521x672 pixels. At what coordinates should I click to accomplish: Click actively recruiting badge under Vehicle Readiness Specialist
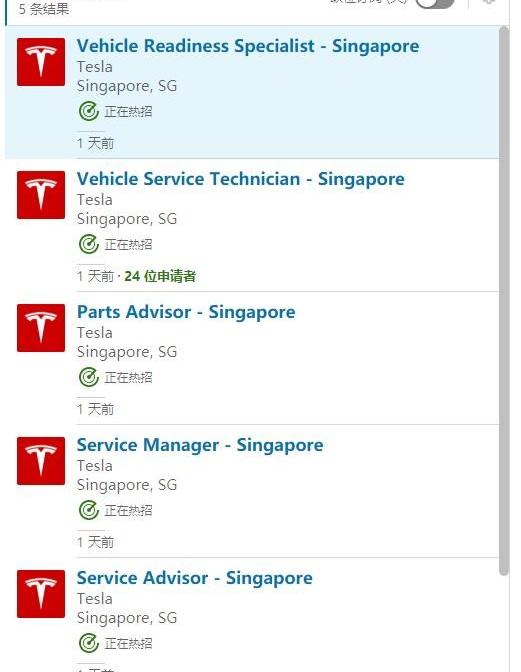115,111
